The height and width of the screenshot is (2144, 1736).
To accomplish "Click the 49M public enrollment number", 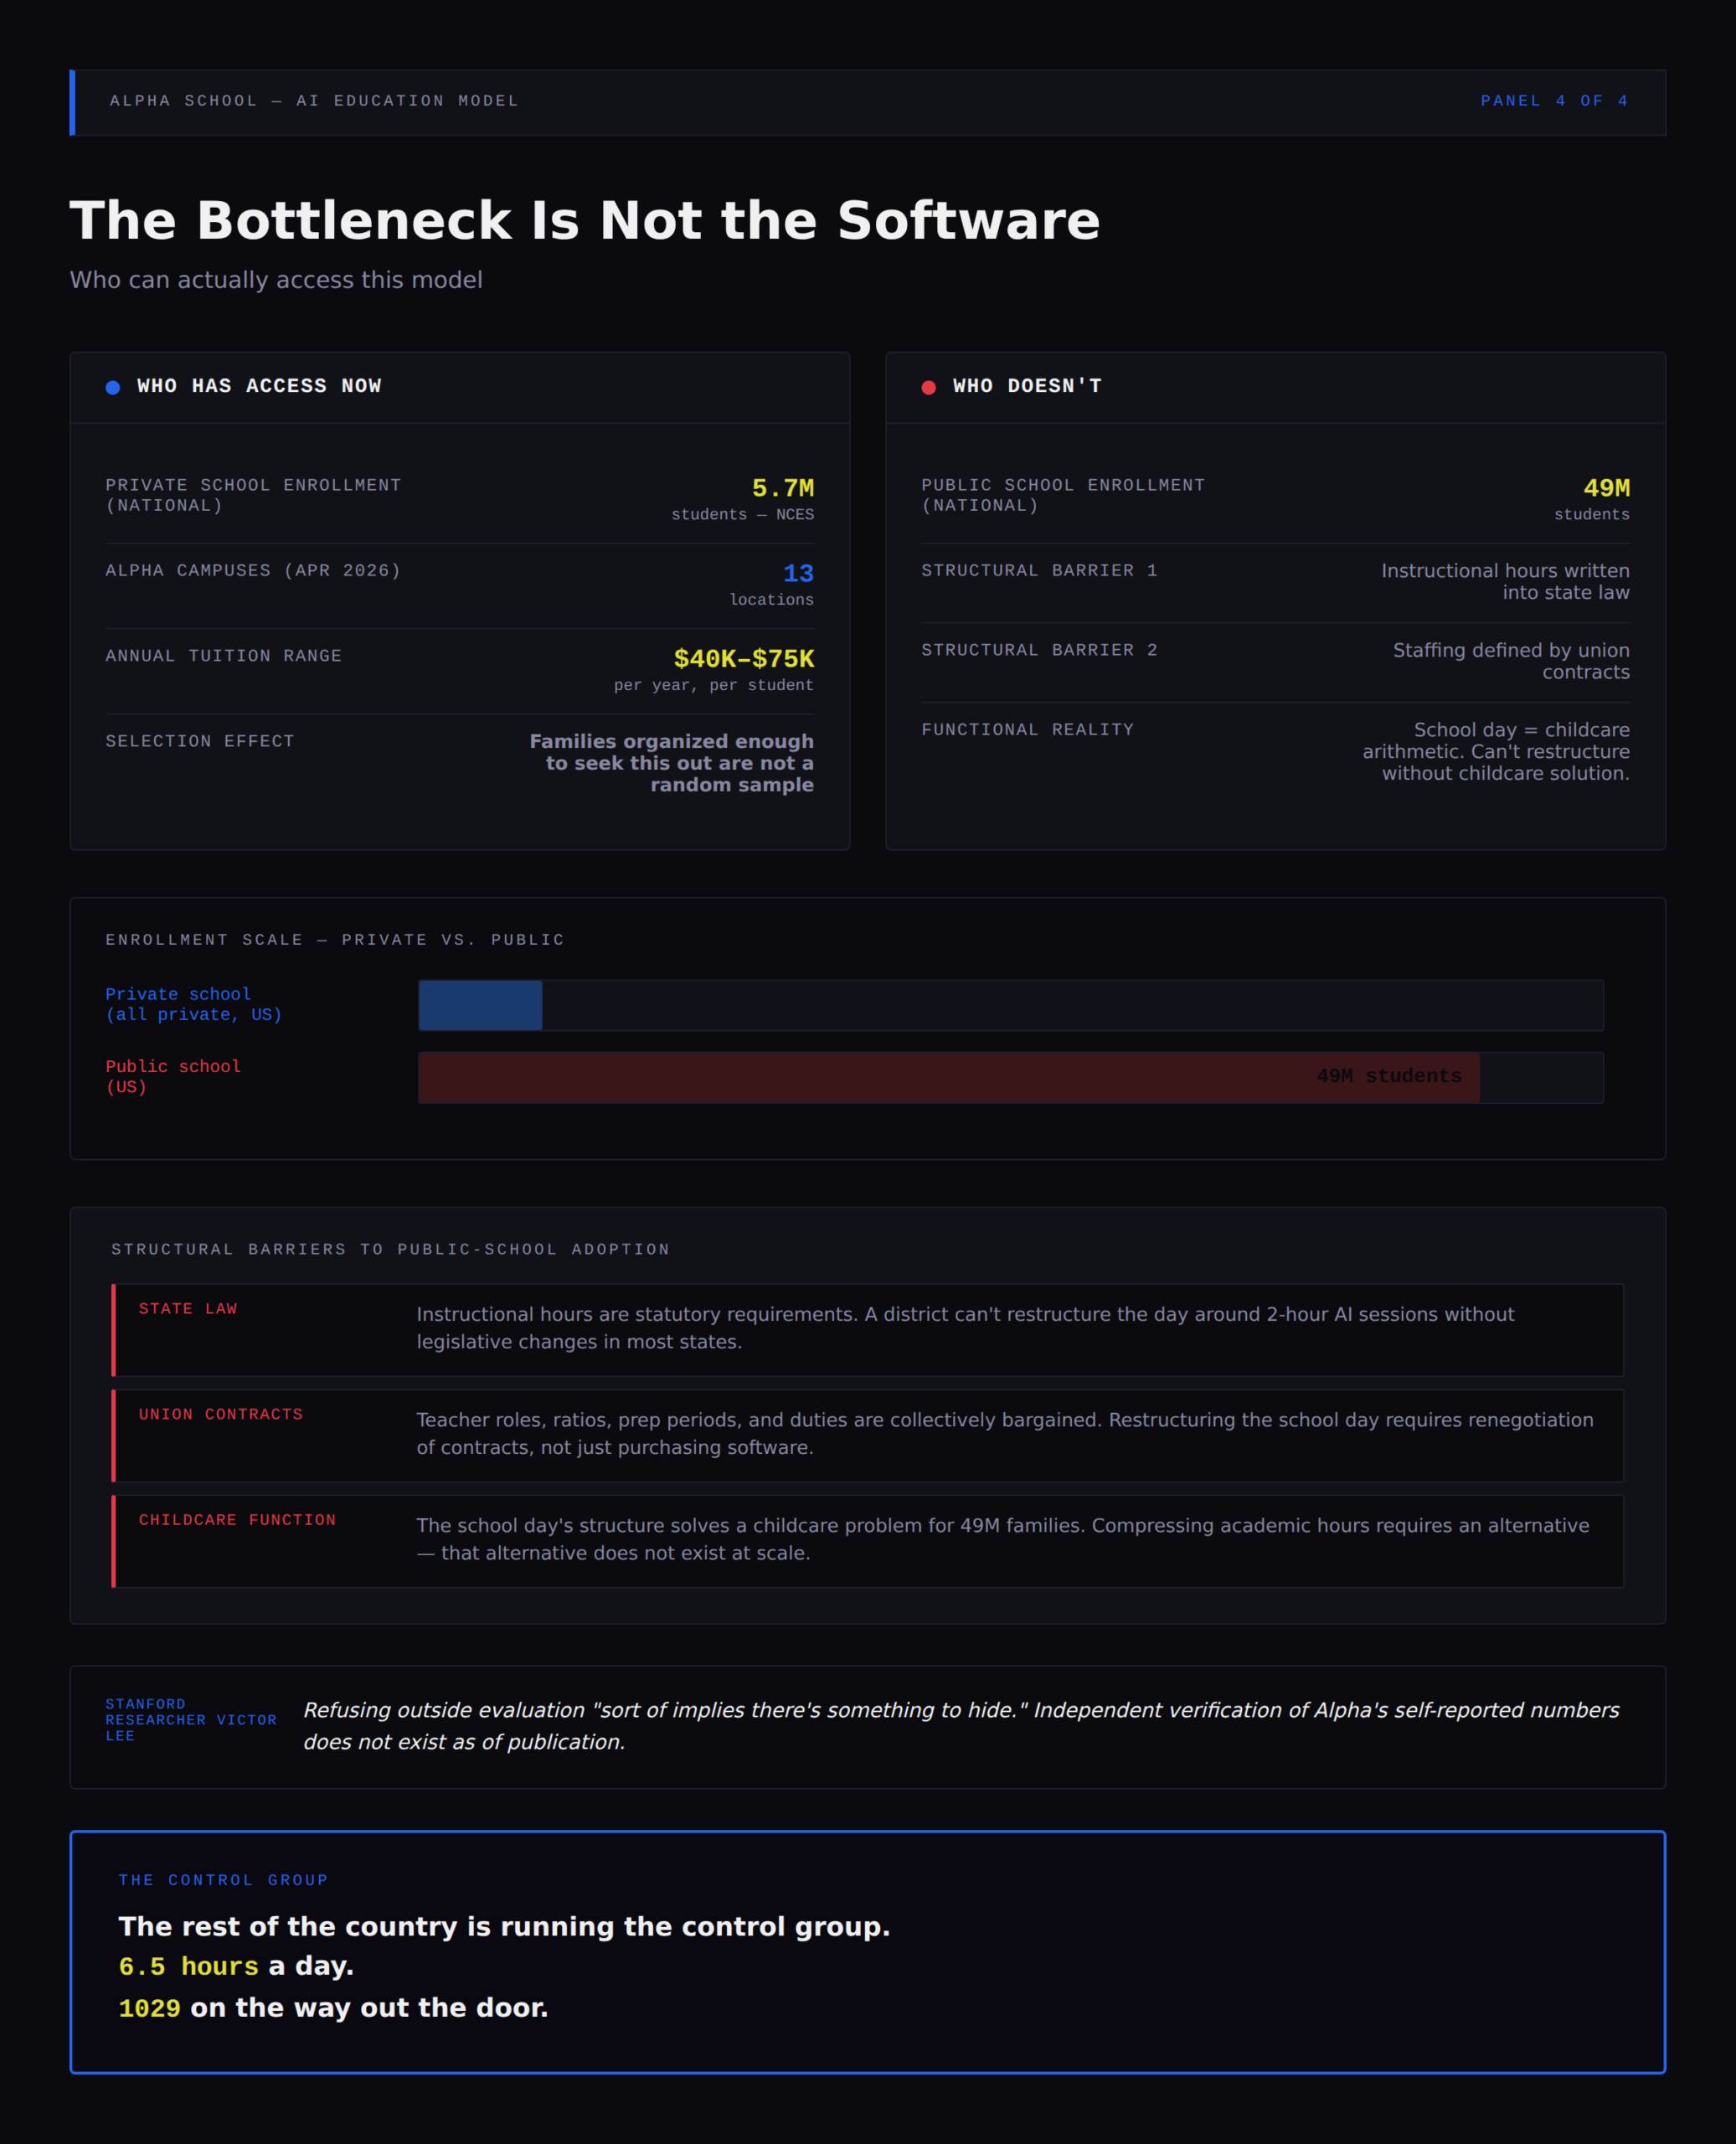I will click(x=1606, y=488).
